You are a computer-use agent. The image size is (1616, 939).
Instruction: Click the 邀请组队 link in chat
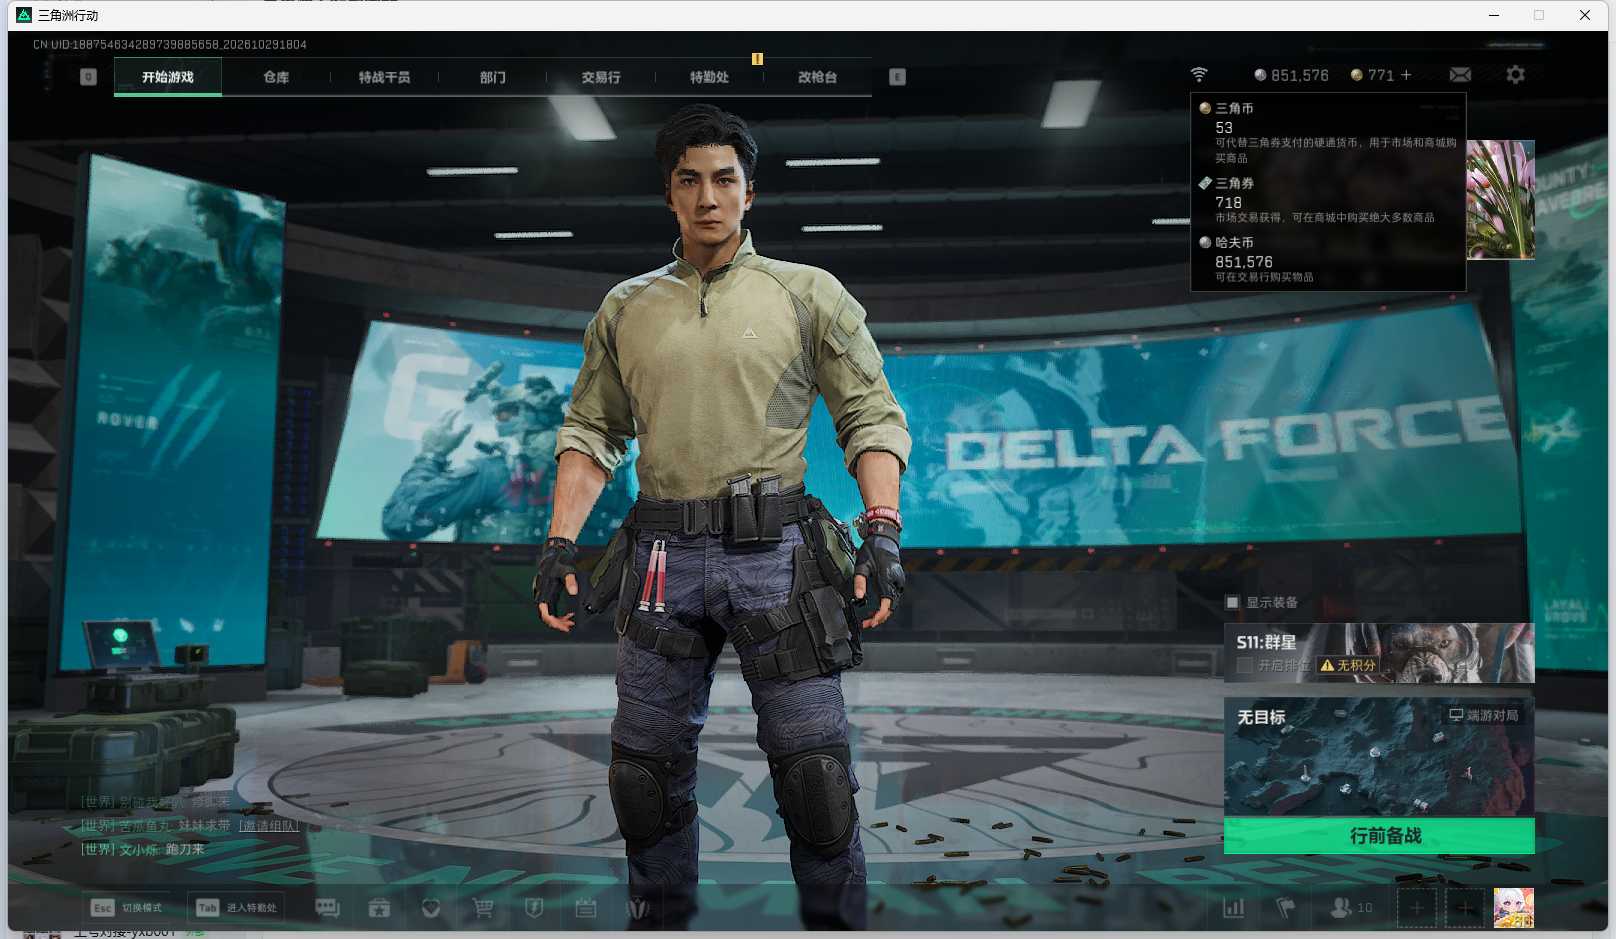point(268,826)
